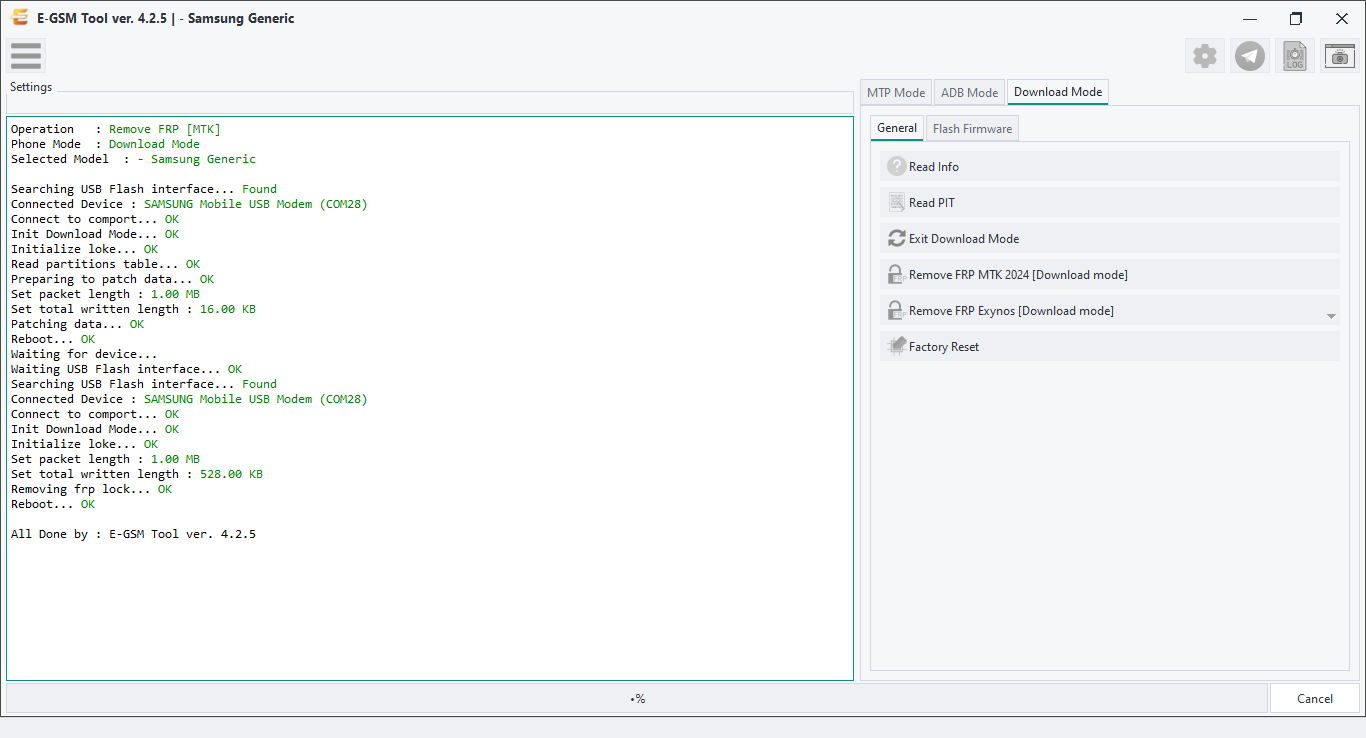Open the Telegram channel icon

tap(1250, 56)
